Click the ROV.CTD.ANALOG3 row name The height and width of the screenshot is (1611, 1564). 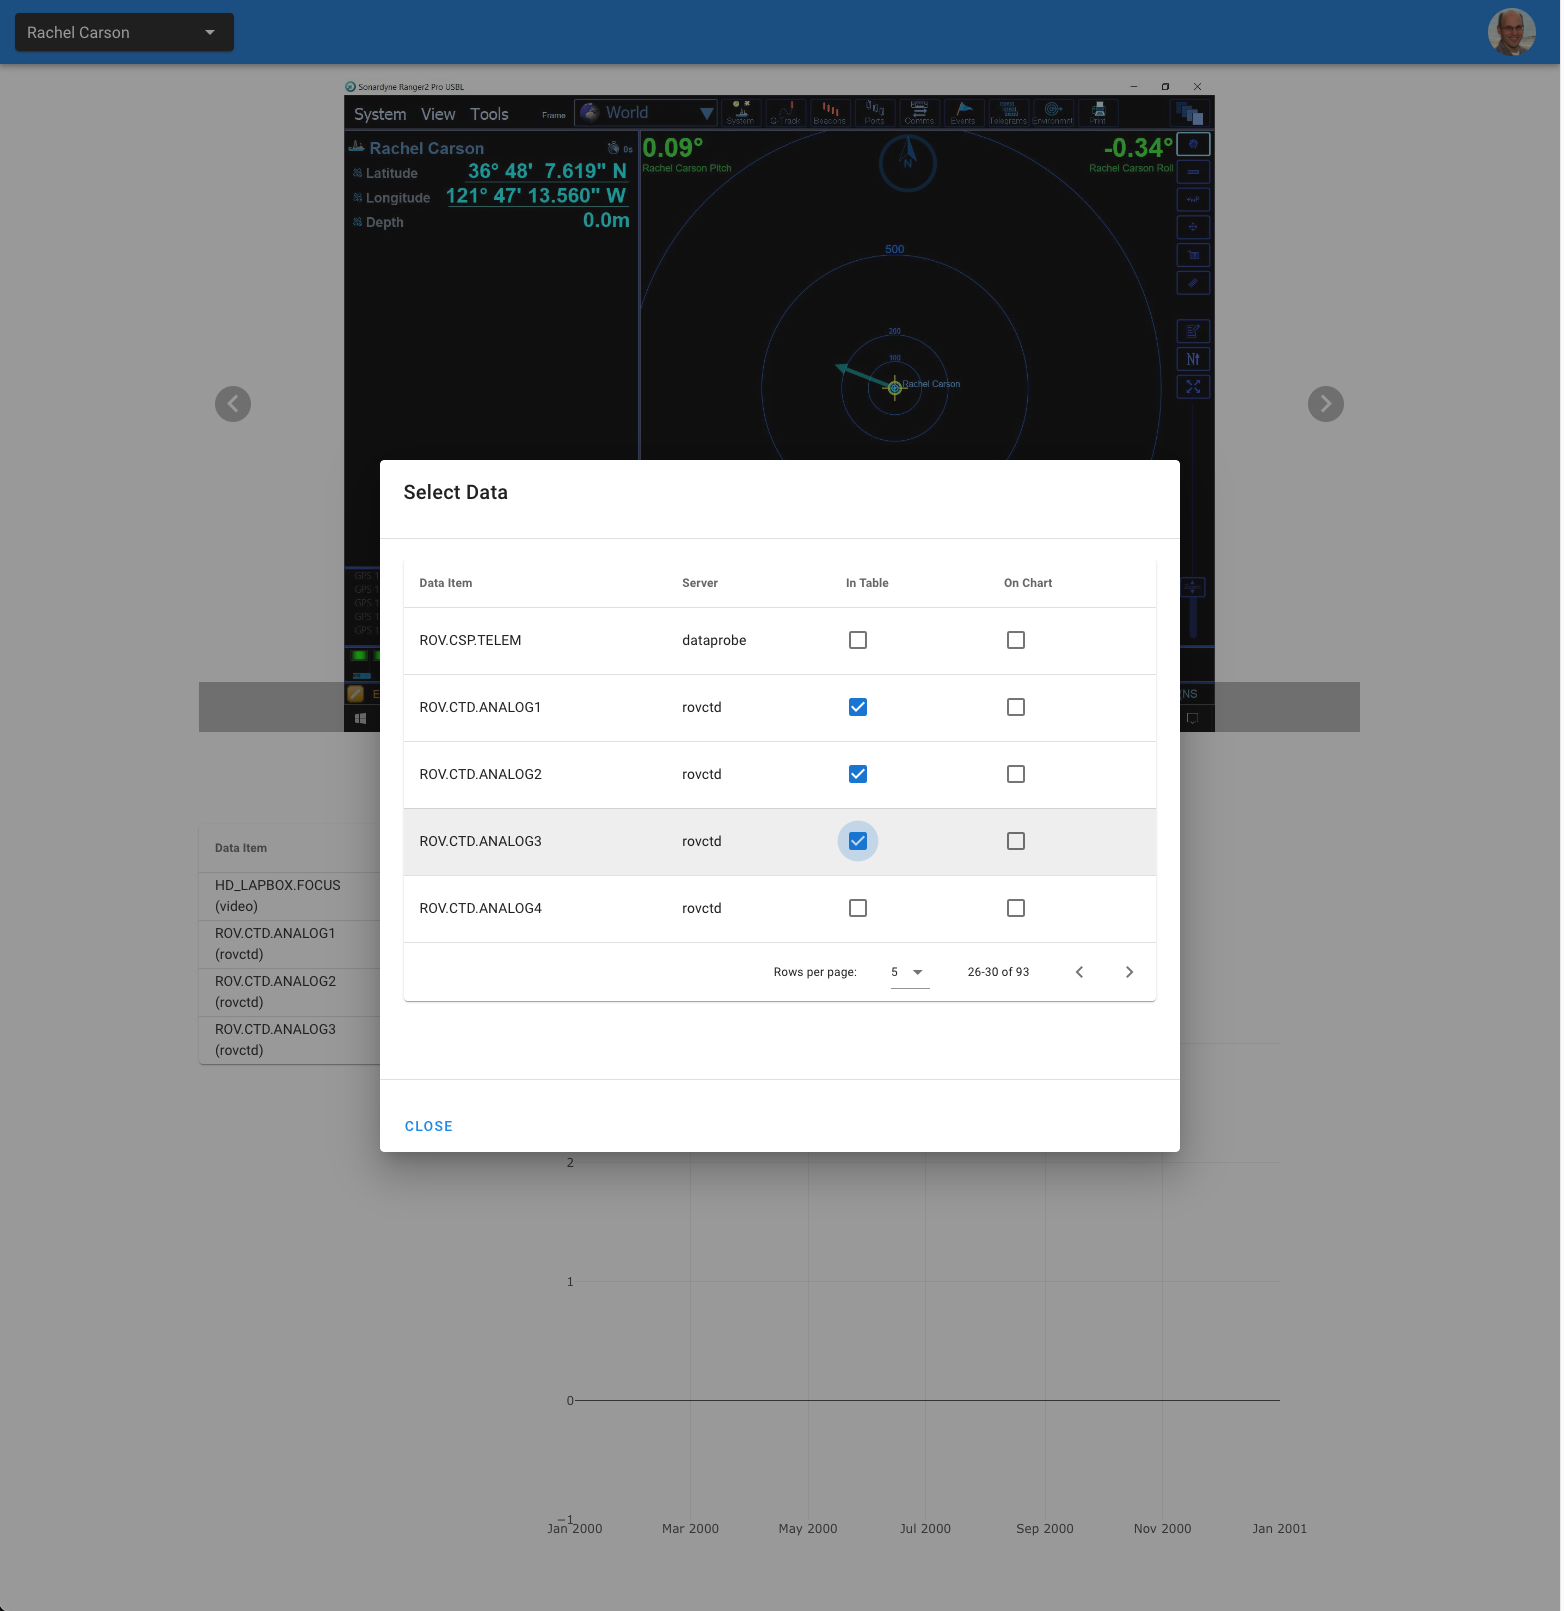(481, 841)
